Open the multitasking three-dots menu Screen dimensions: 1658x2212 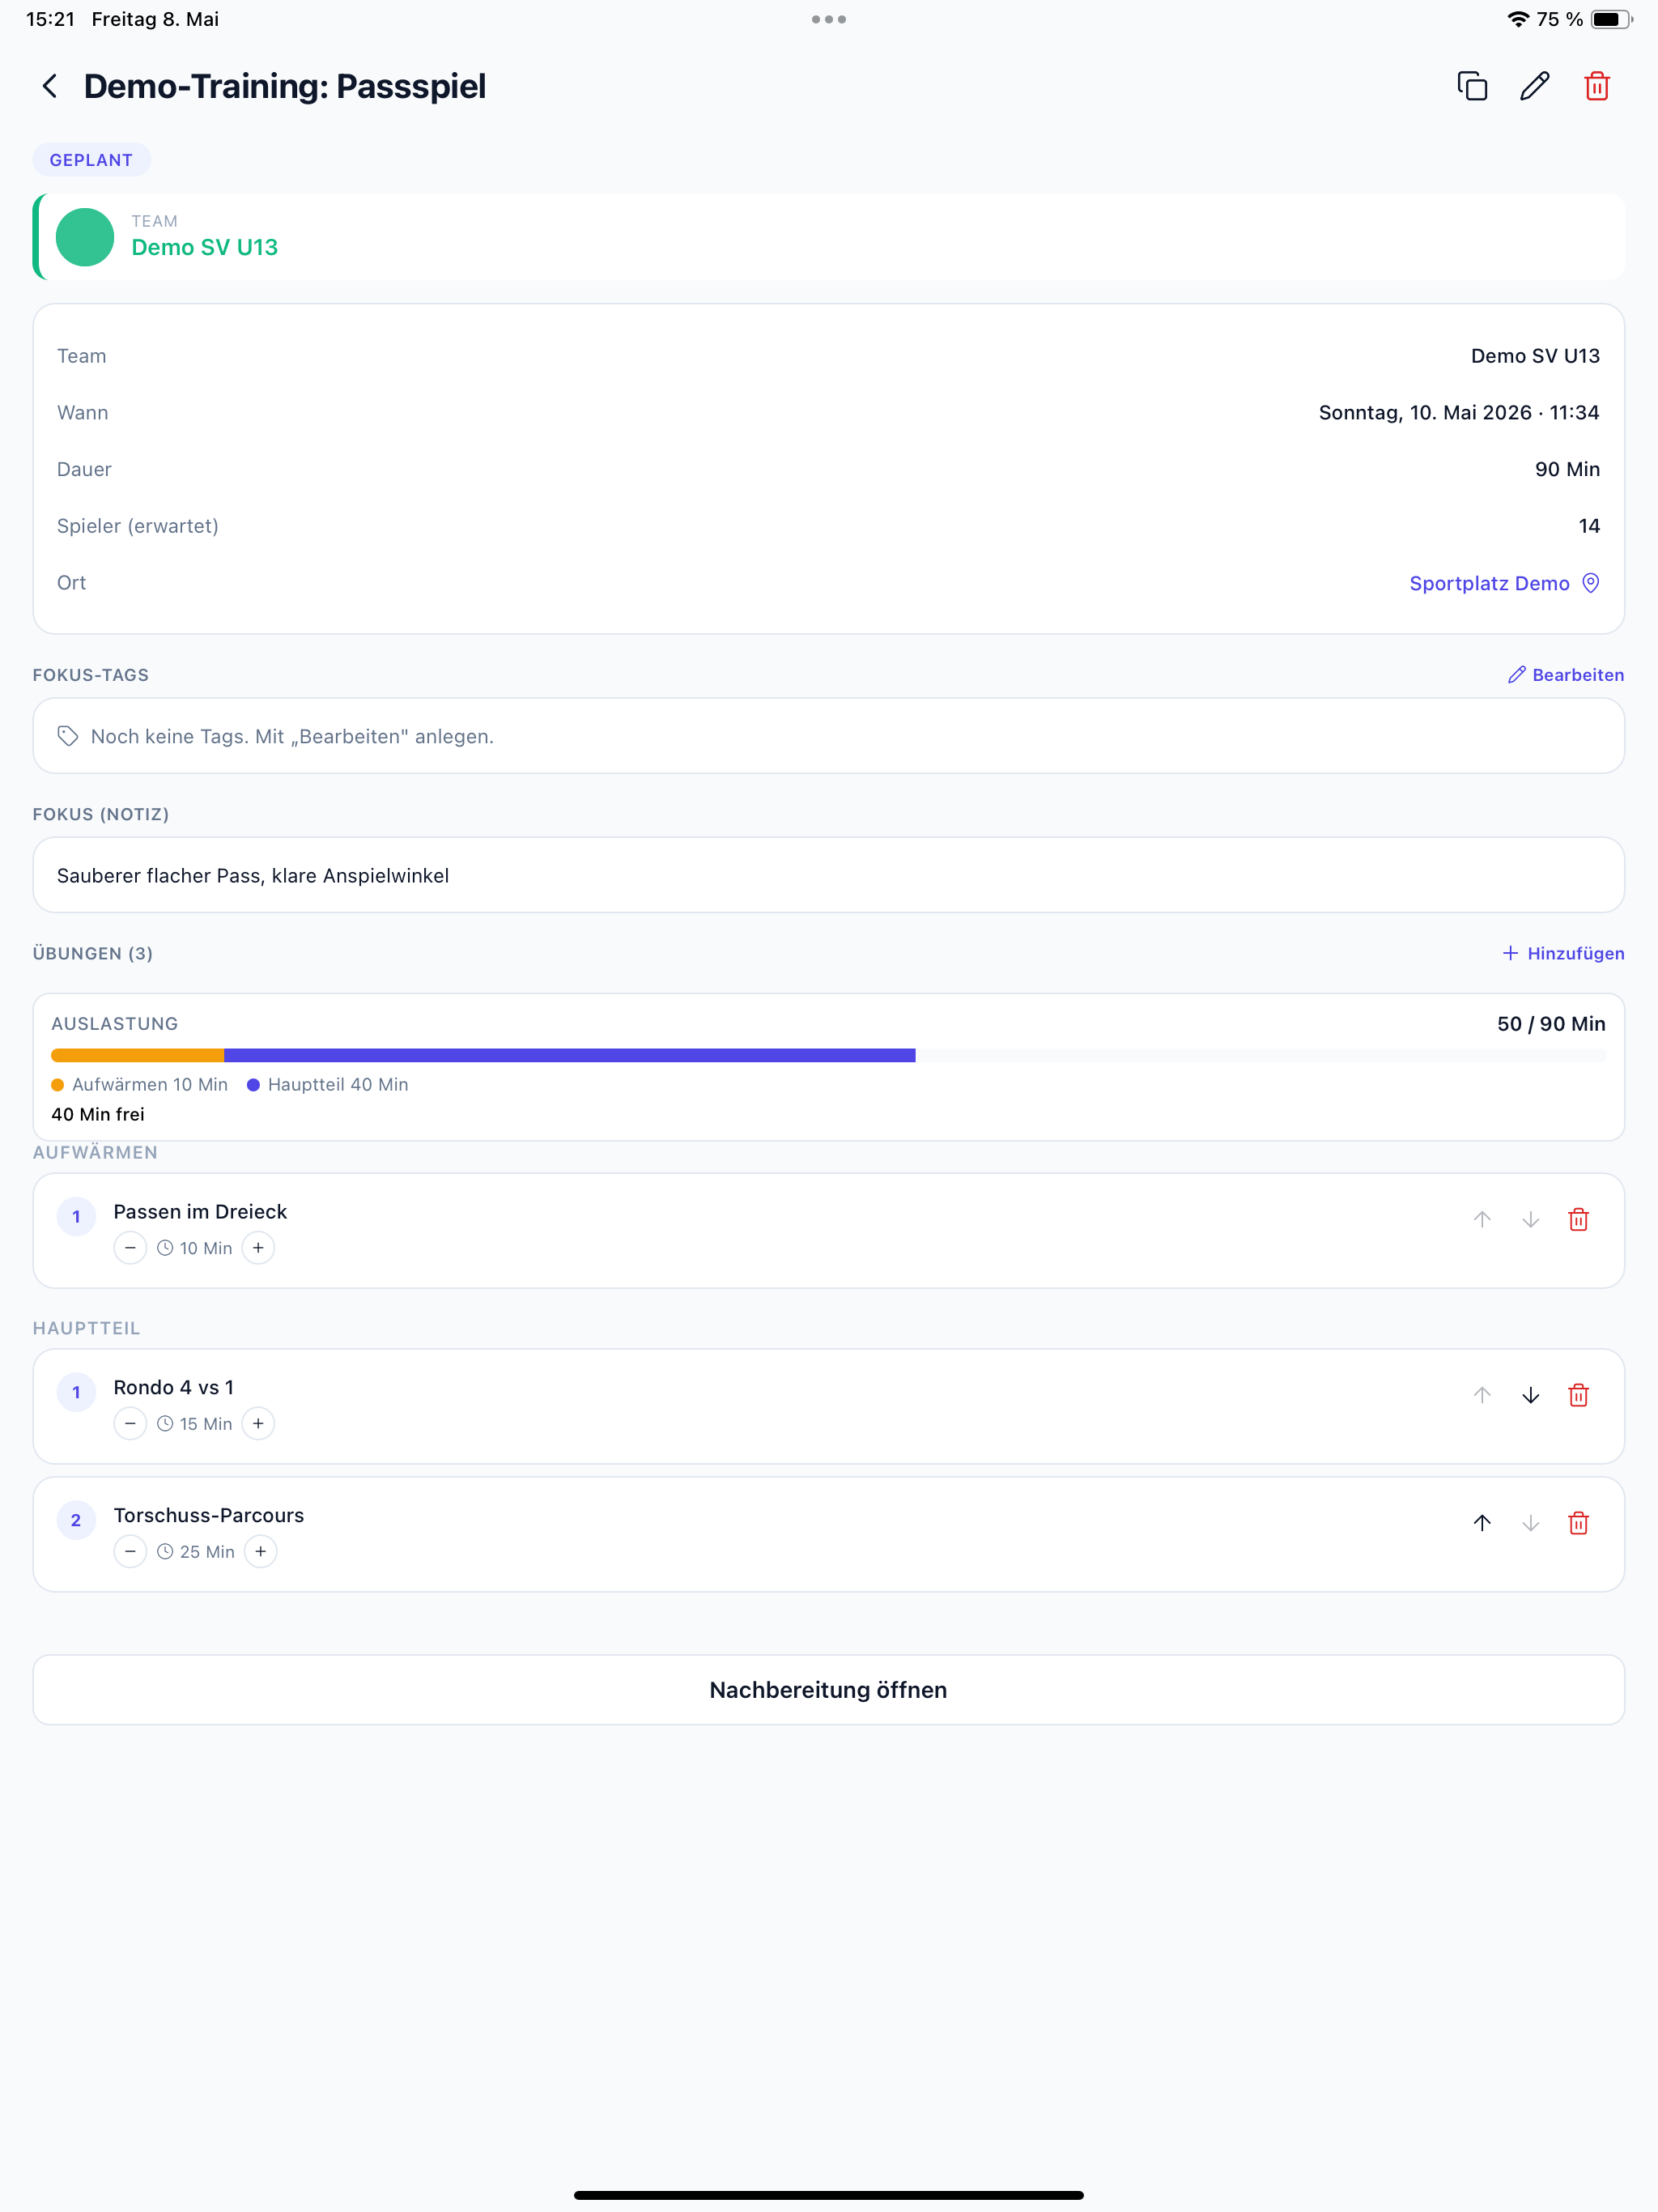829,19
